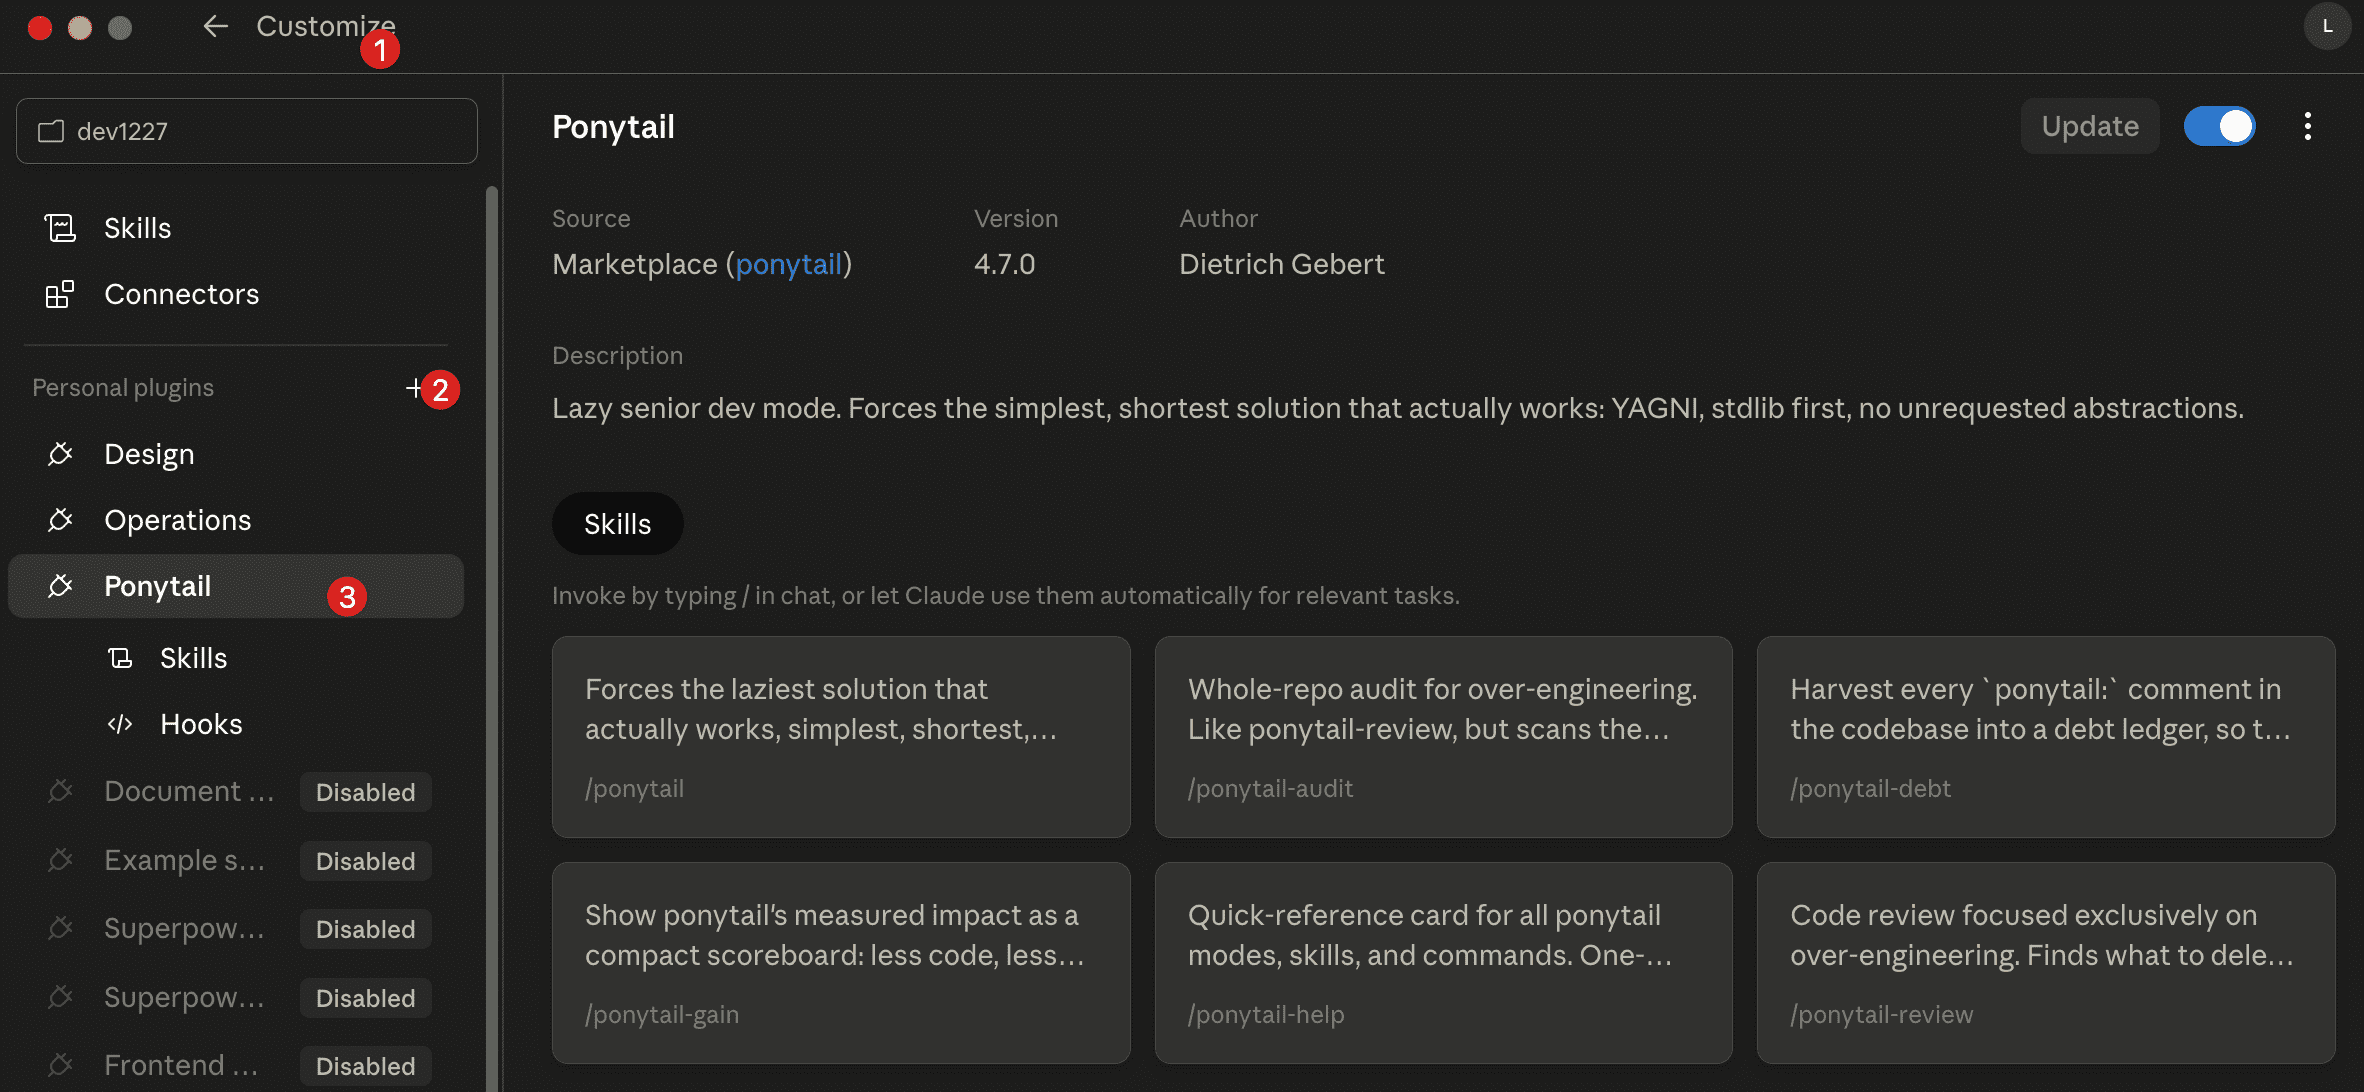Click the Personal plugins section label
This screenshot has height=1092, width=2364.
click(x=123, y=388)
